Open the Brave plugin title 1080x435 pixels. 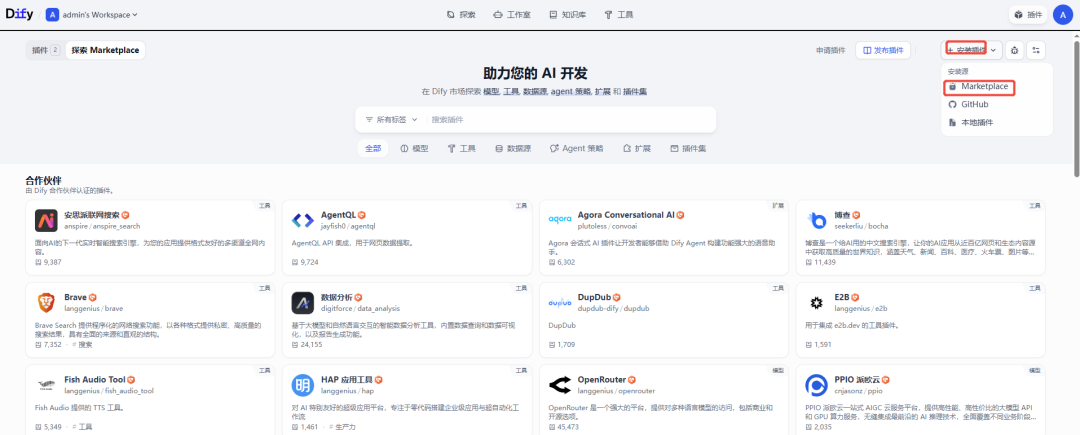(x=76, y=297)
